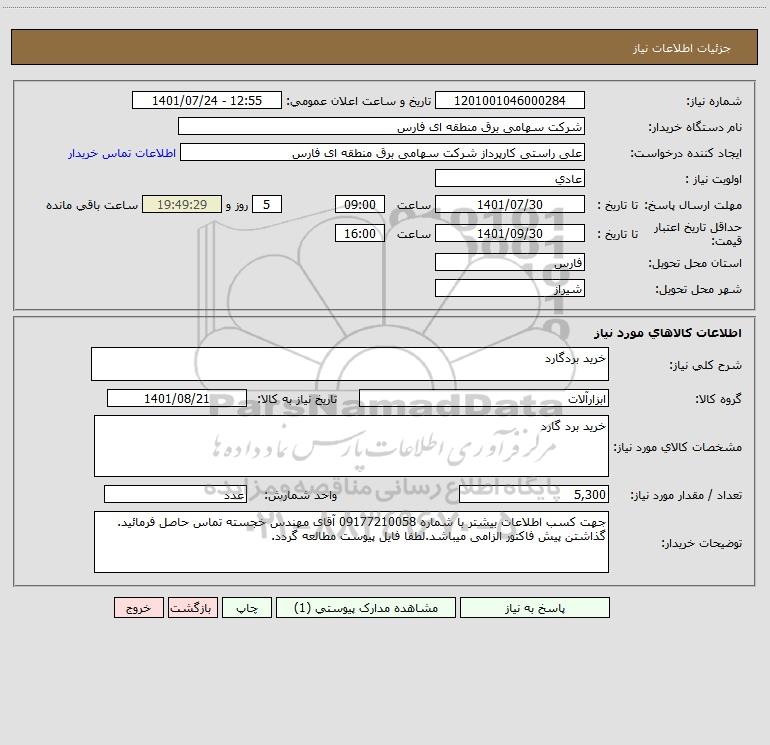
Task: Click the countdown timer 19:49:29
Action: 182,204
